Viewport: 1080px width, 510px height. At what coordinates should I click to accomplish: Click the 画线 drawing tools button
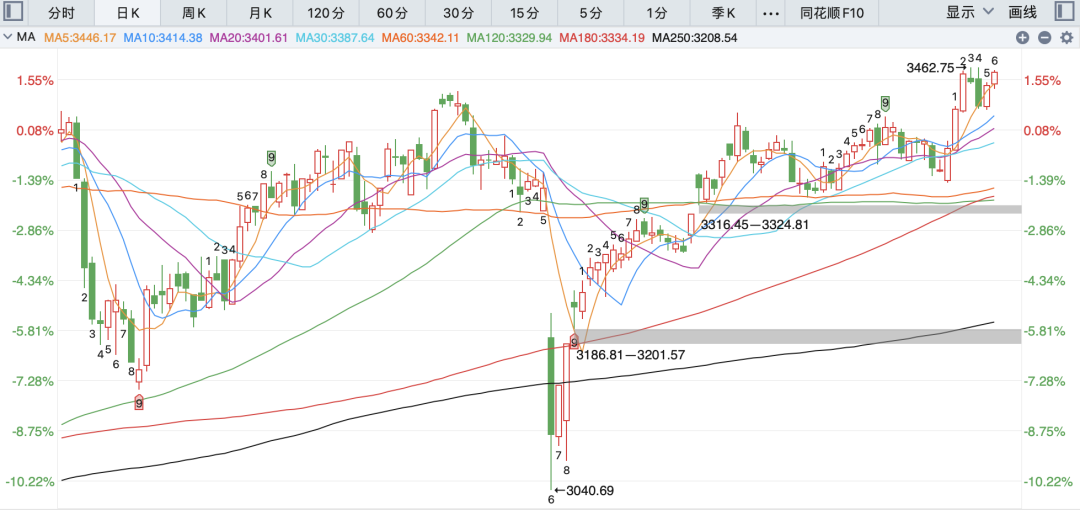click(1023, 13)
